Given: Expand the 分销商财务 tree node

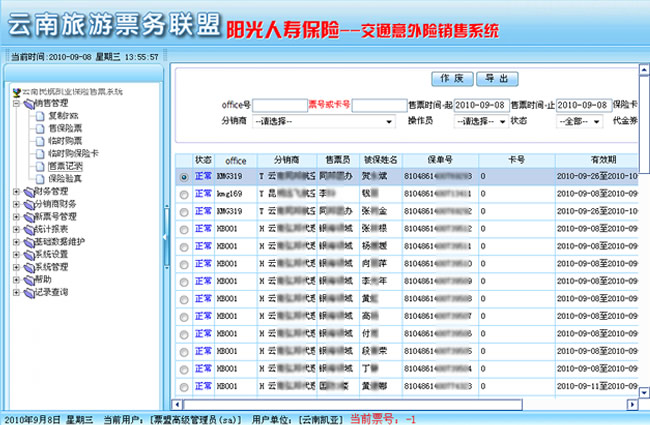Looking at the screenshot, I should tap(16, 204).
